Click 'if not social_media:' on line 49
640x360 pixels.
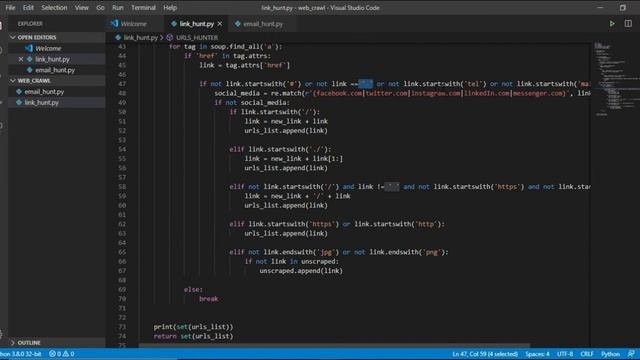coord(252,103)
